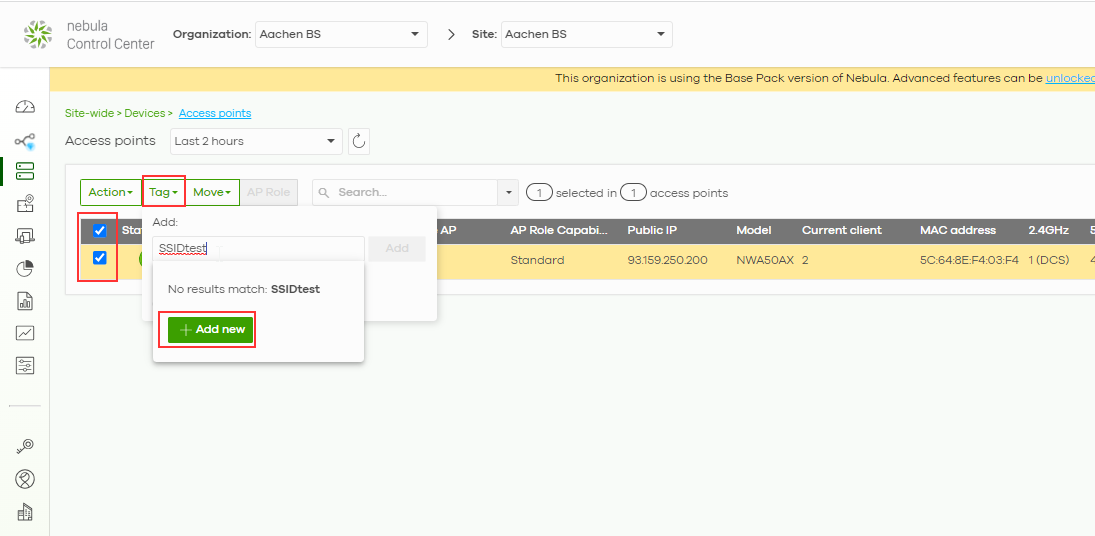
Task: Uncheck the access point row checkbox
Action: [99, 259]
